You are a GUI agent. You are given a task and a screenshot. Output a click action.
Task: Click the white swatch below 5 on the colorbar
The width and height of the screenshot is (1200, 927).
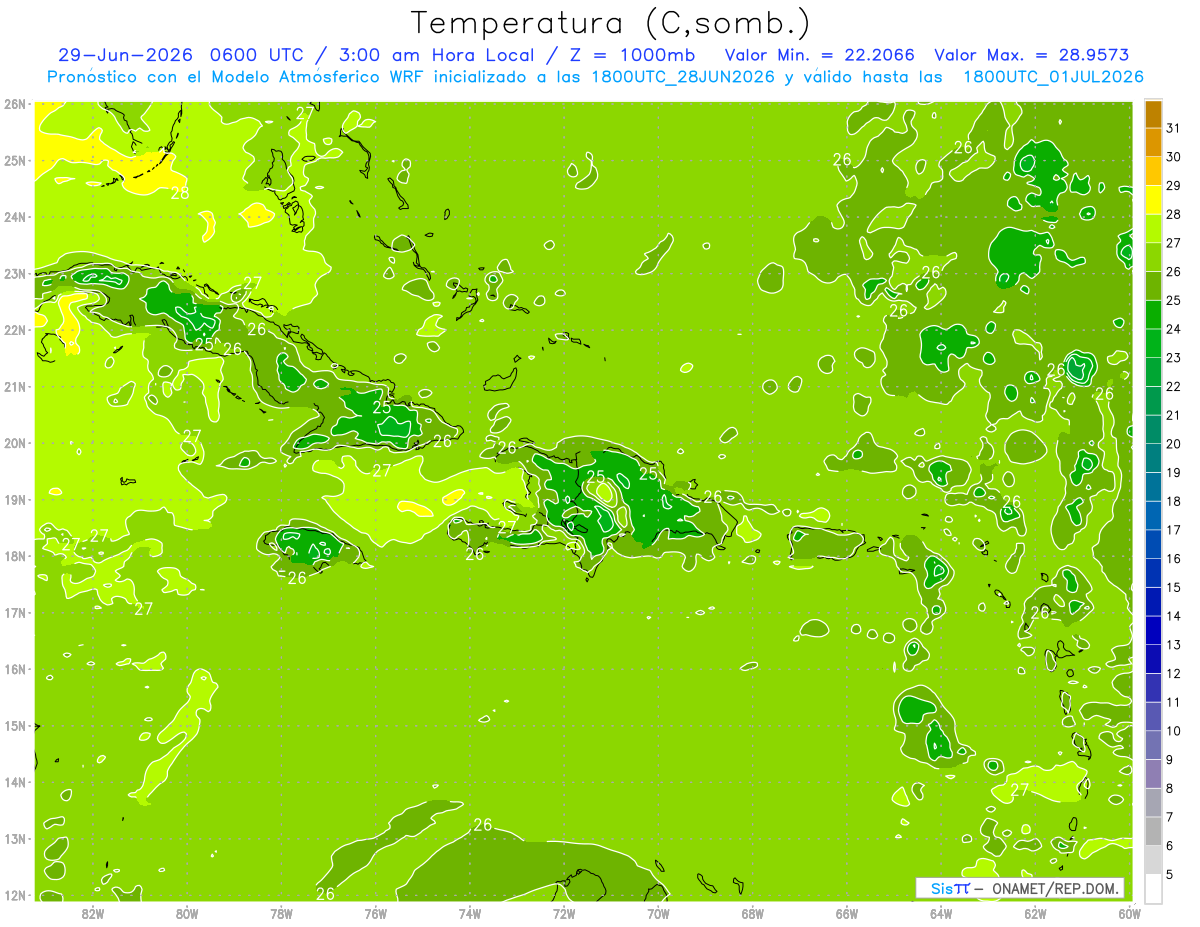1153,888
